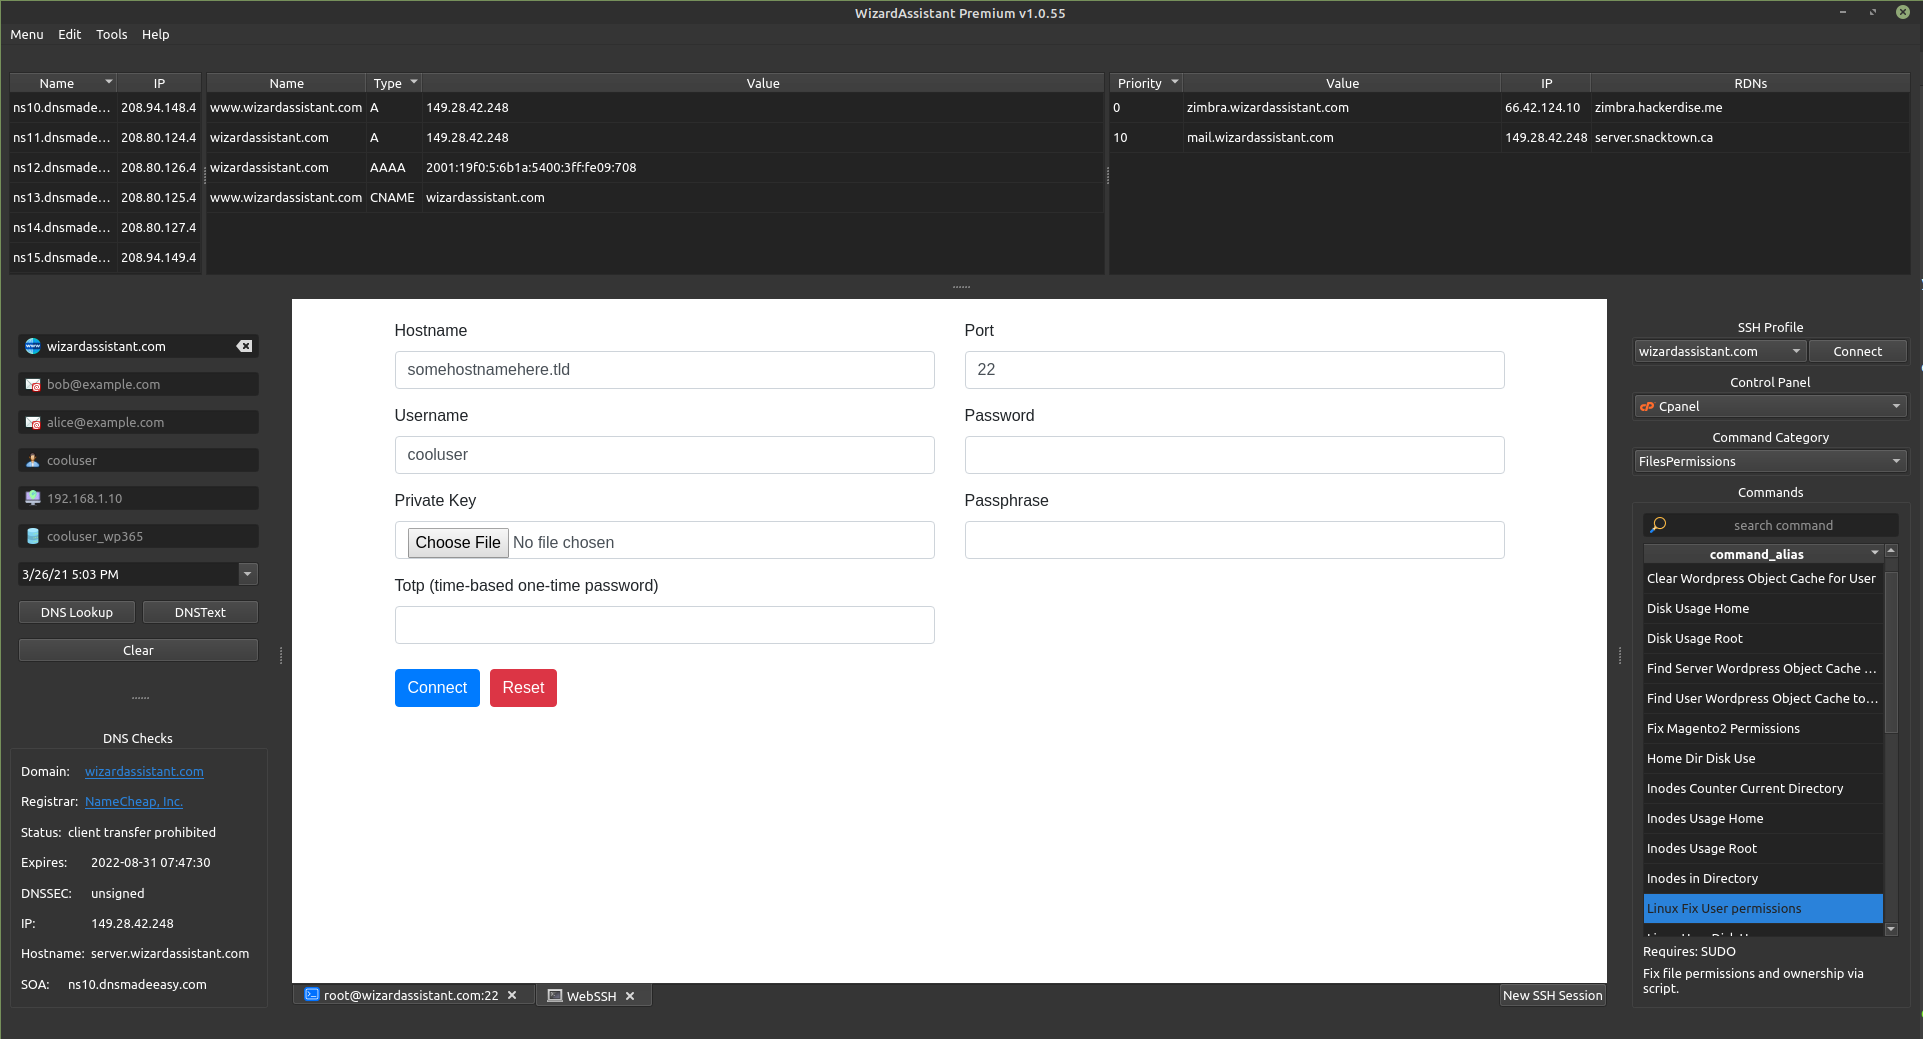This screenshot has height=1039, width=1923.
Task: Select the monitor icon beside 192.168.1.10
Action: (33, 498)
